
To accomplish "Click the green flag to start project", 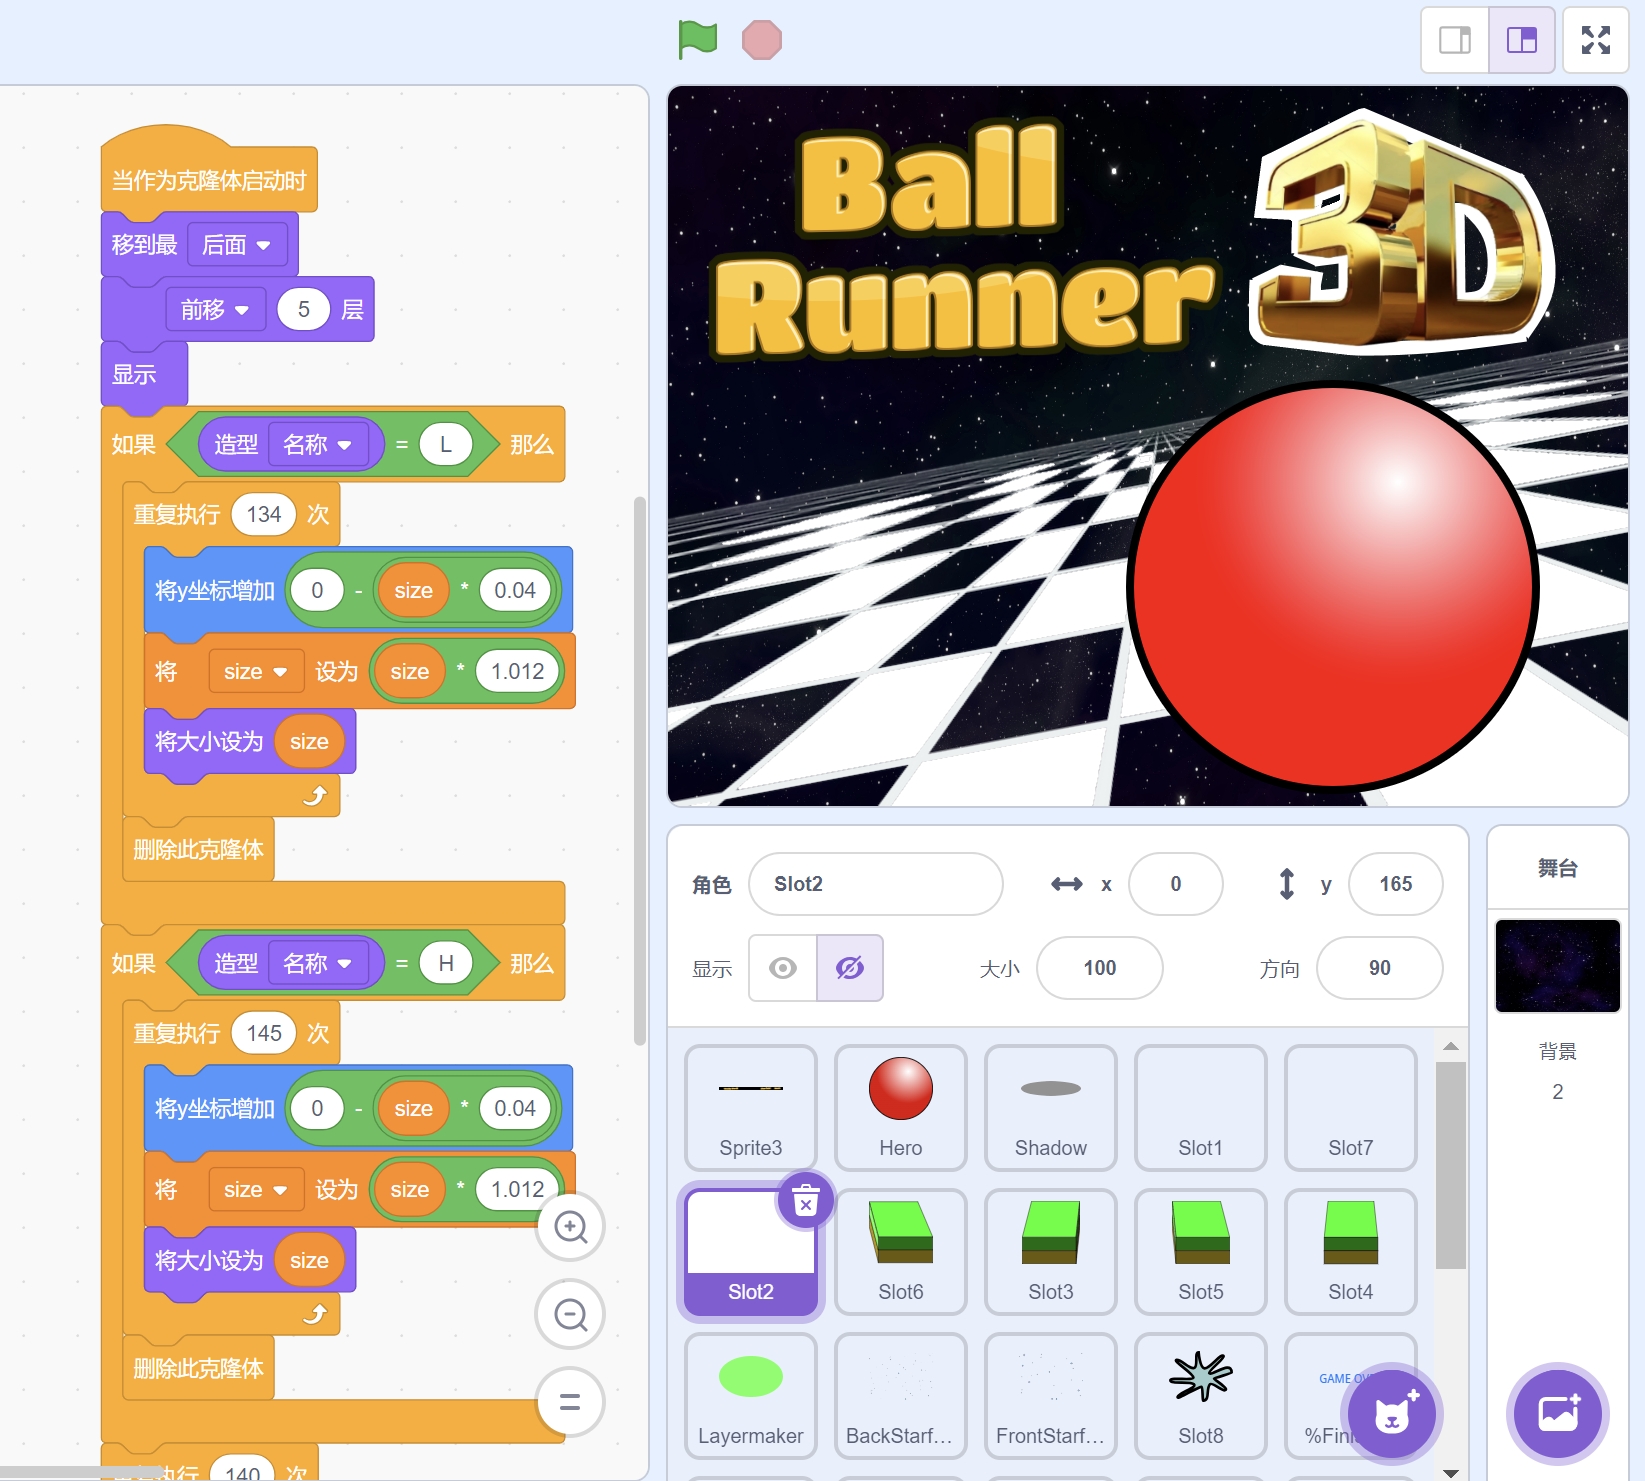I will point(697,40).
